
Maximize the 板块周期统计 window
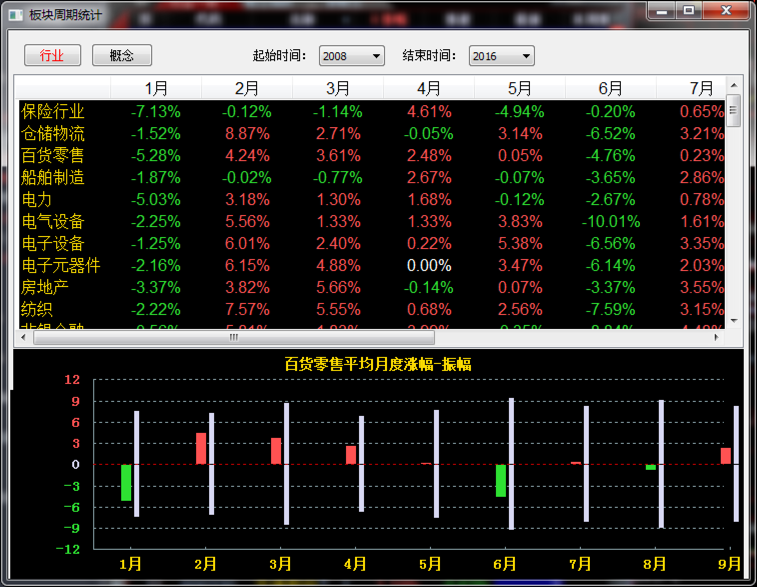[x=688, y=10]
